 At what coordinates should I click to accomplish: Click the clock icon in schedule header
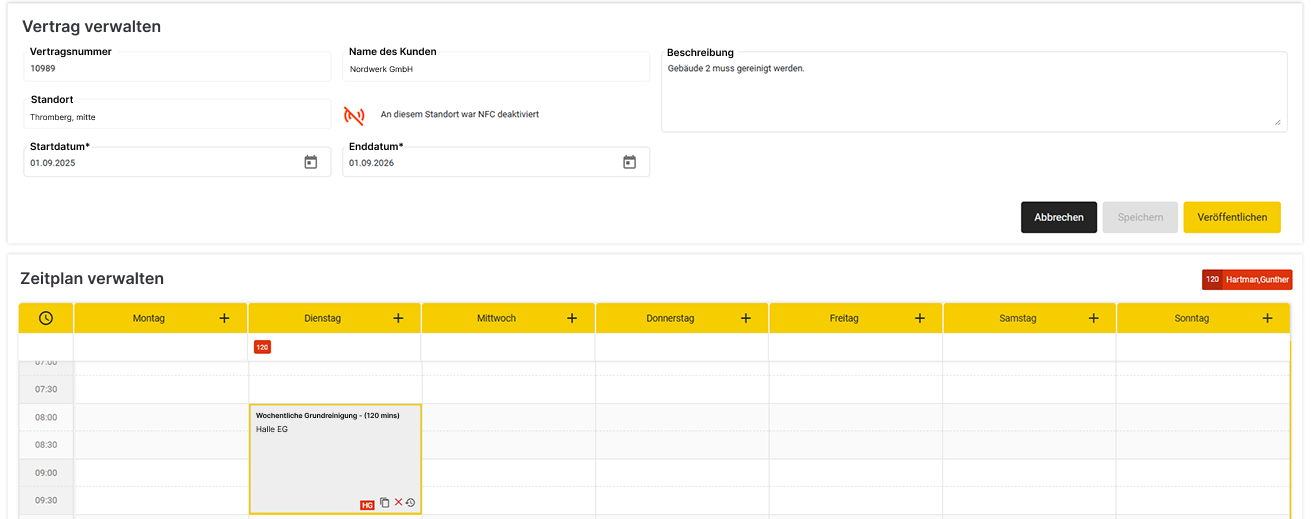tap(46, 318)
